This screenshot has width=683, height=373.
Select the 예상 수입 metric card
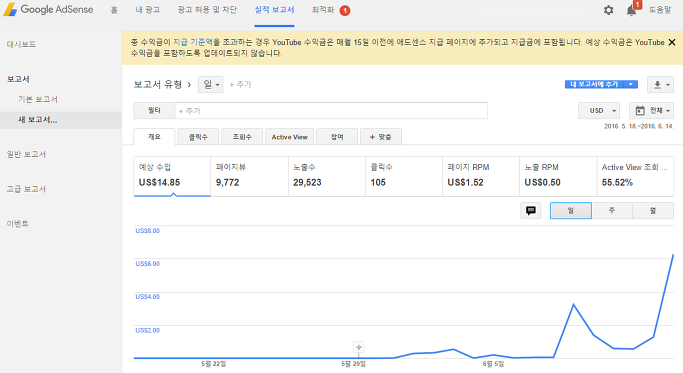click(172, 176)
